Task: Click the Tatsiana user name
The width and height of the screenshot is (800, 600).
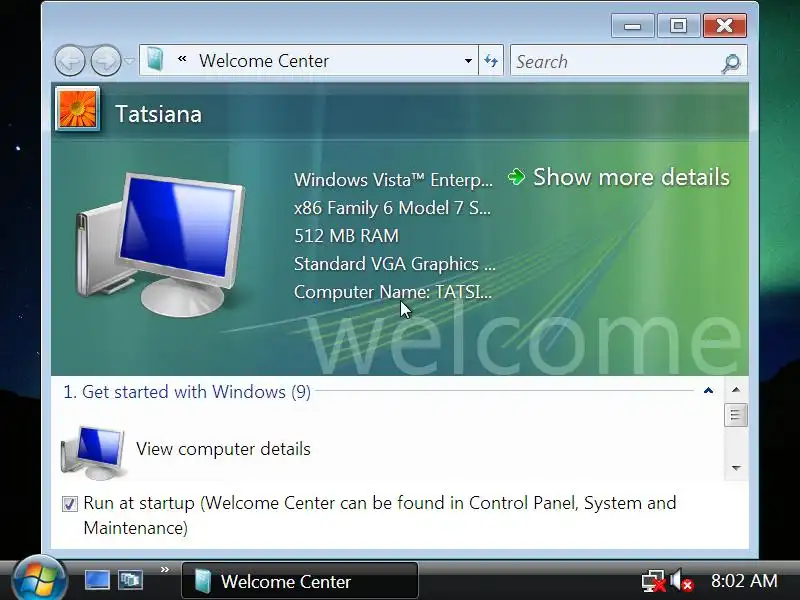Action: 158,114
